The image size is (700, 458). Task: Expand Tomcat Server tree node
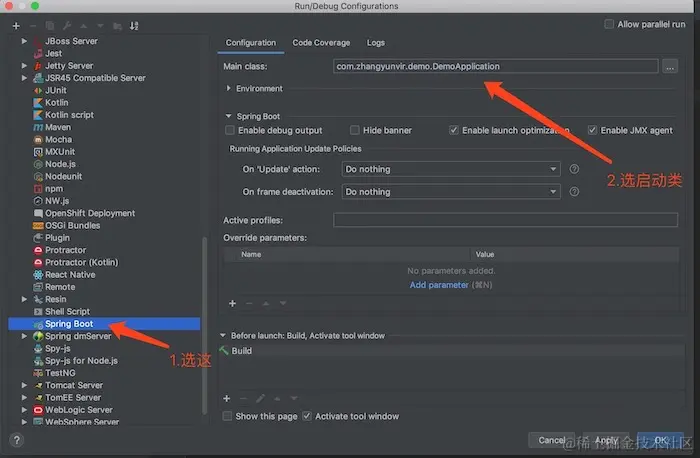pyautogui.click(x=24, y=385)
